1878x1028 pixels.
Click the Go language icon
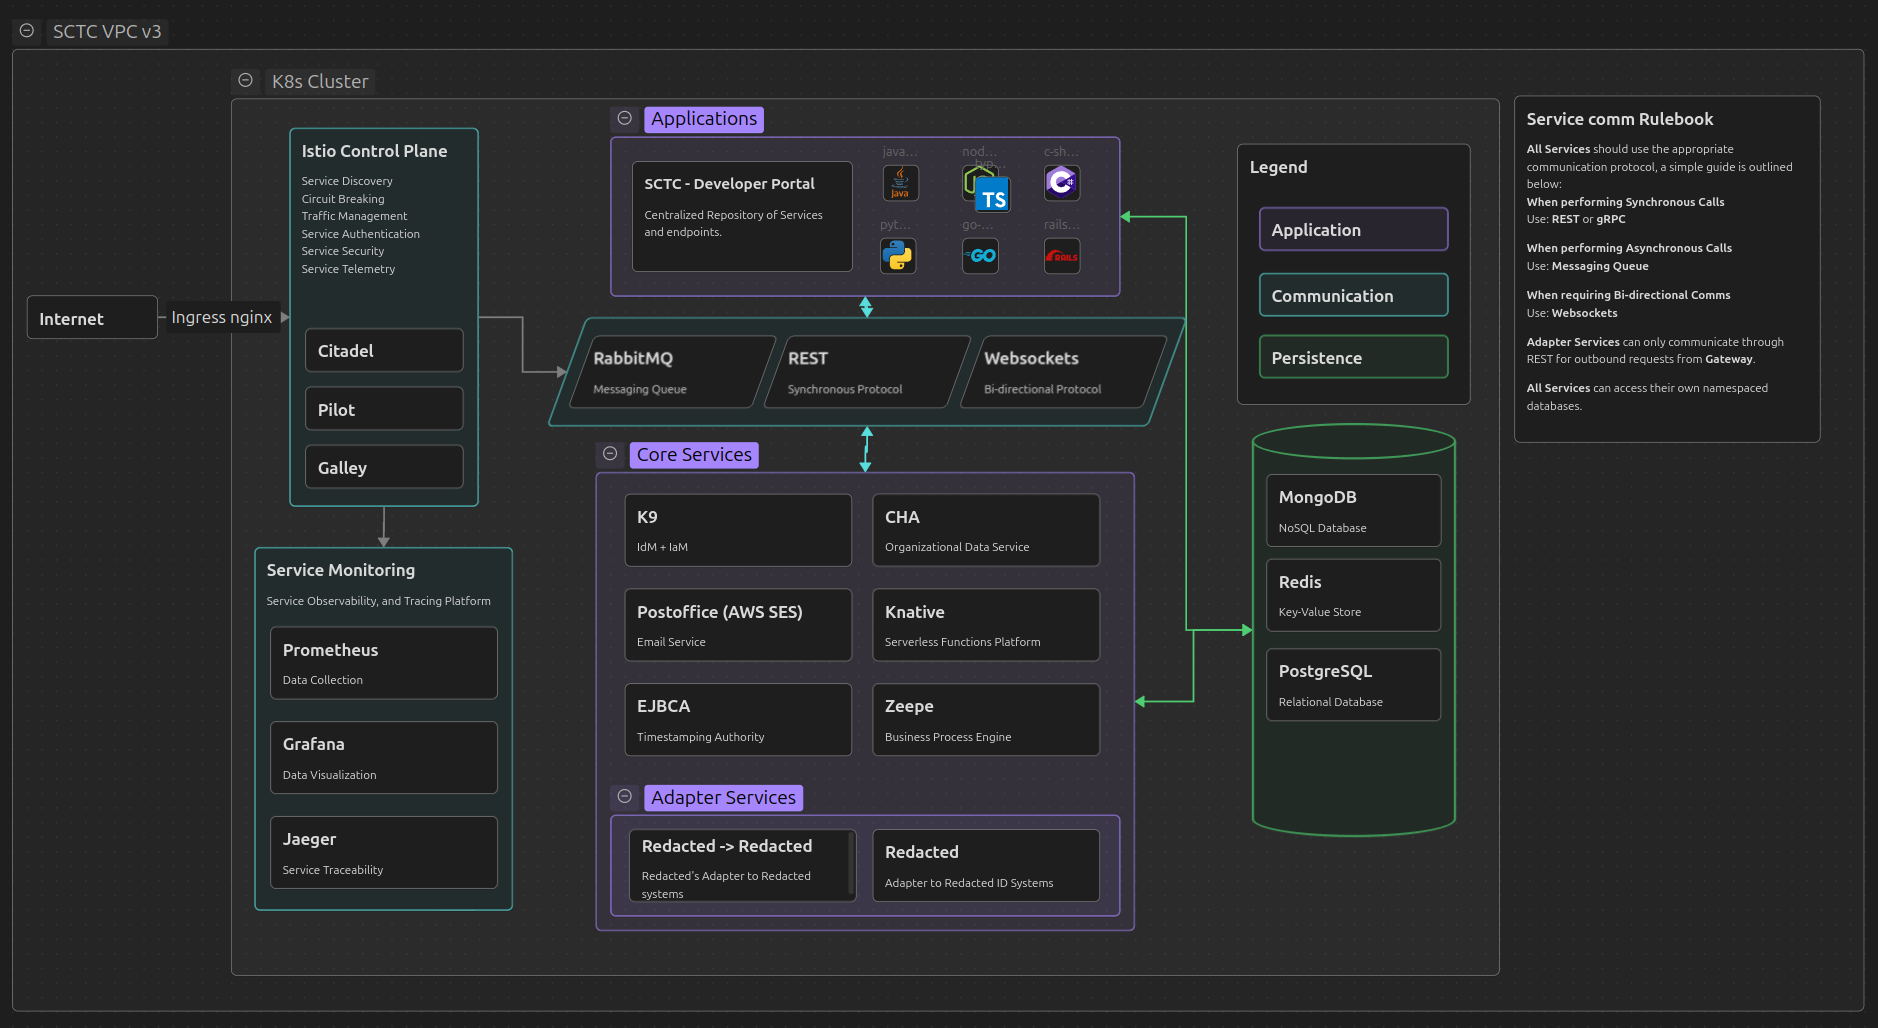(x=980, y=256)
